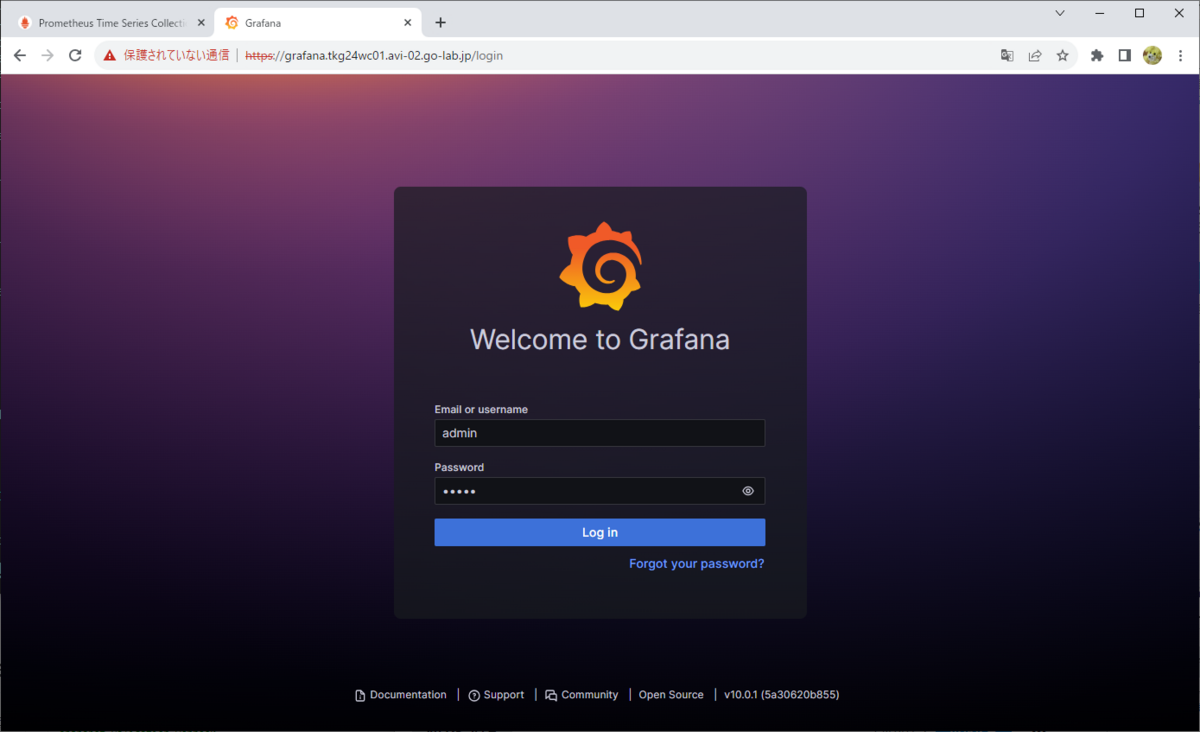Click the 保護されていない通信 warning text
1200x732 pixels.
[176, 56]
